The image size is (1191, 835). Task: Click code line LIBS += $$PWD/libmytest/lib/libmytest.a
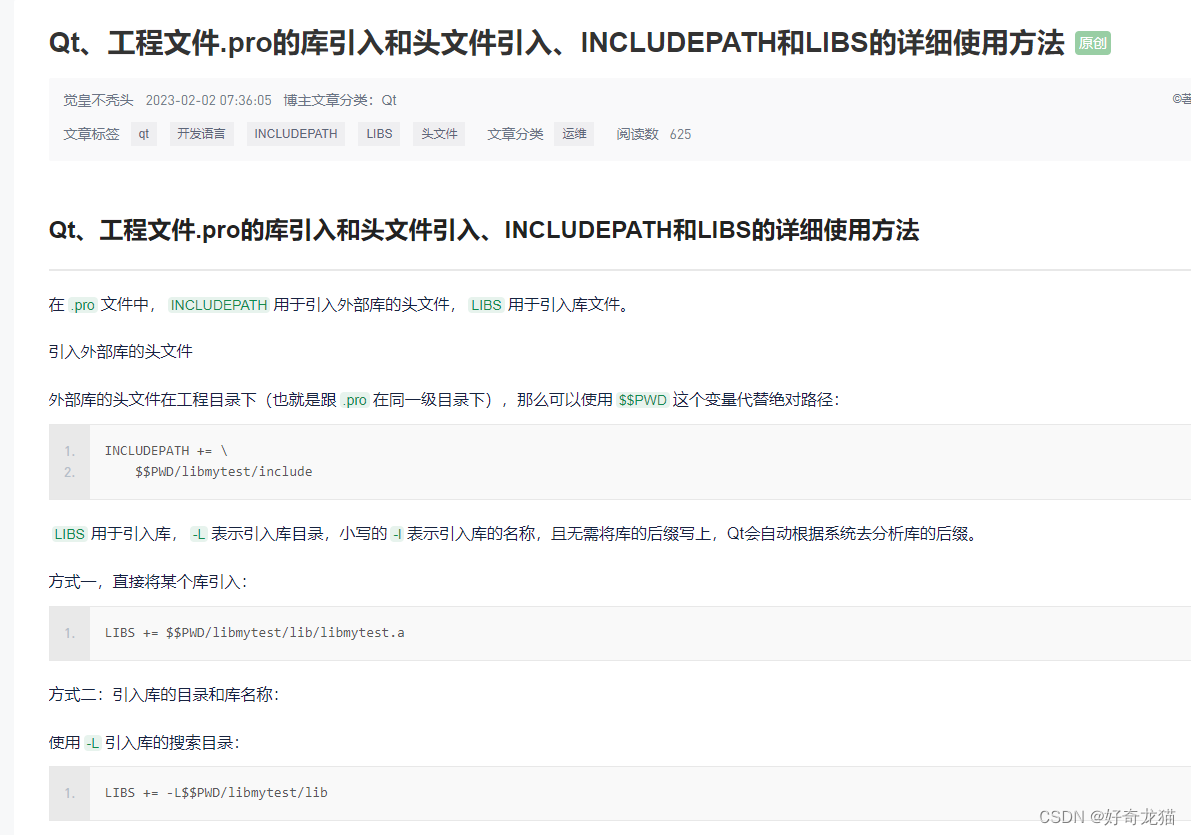(x=254, y=633)
